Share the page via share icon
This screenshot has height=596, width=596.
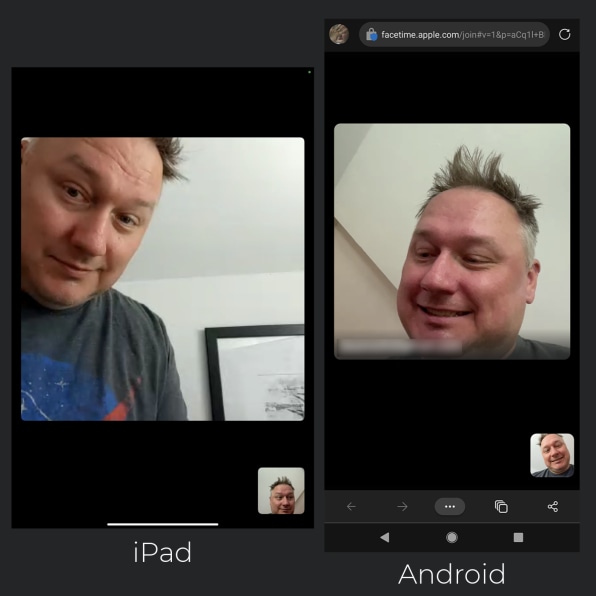(553, 506)
